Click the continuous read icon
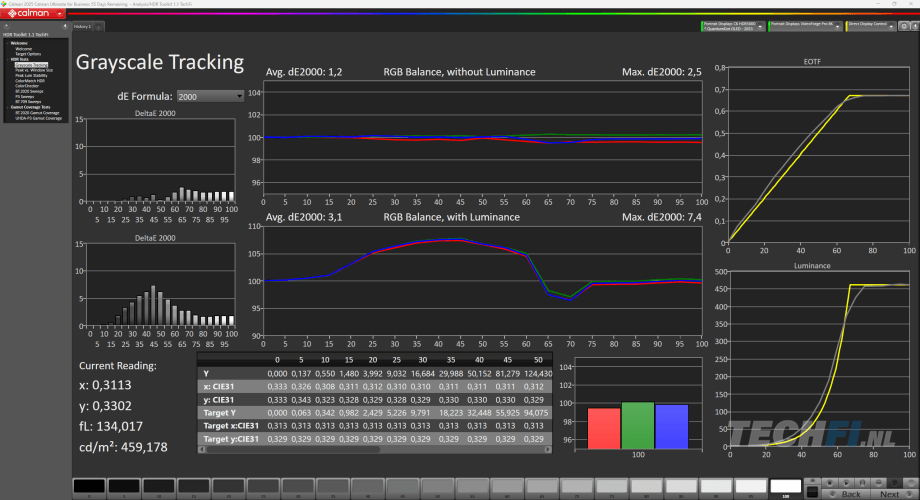This screenshot has height=500, width=920. coord(878,483)
